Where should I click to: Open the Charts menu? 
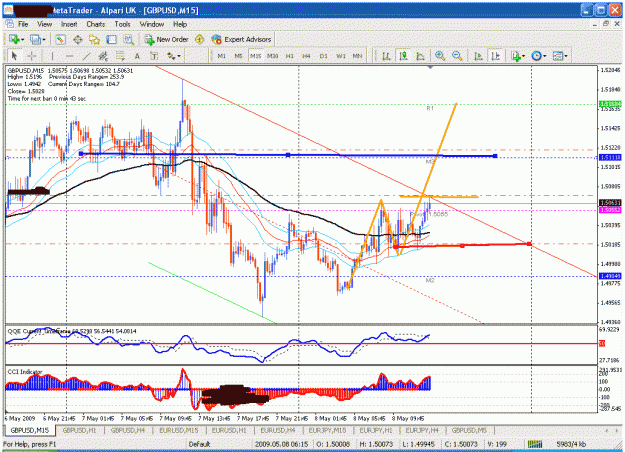[x=96, y=24]
